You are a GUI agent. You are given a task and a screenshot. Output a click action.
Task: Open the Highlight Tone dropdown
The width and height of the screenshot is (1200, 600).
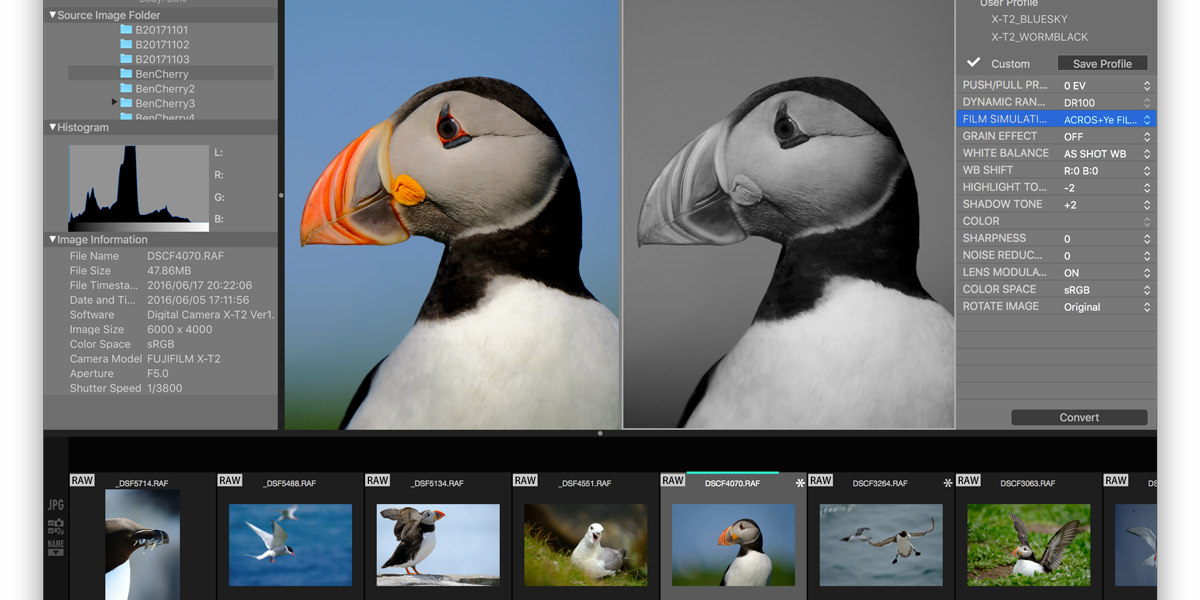(1106, 187)
